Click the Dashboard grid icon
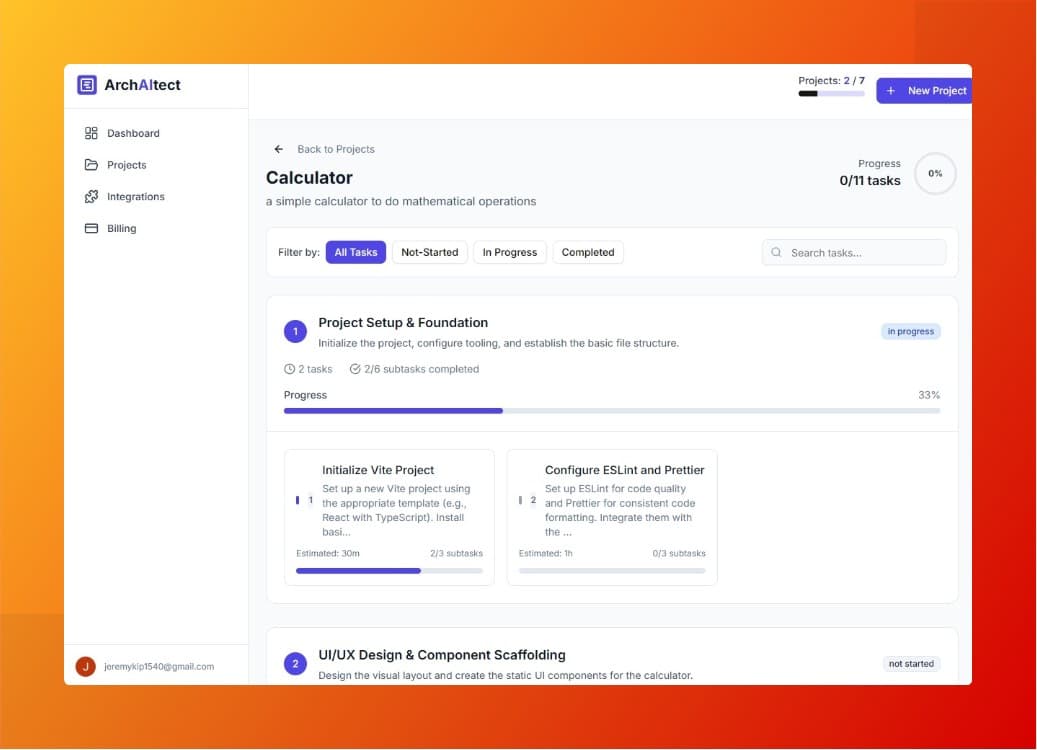 [x=91, y=133]
